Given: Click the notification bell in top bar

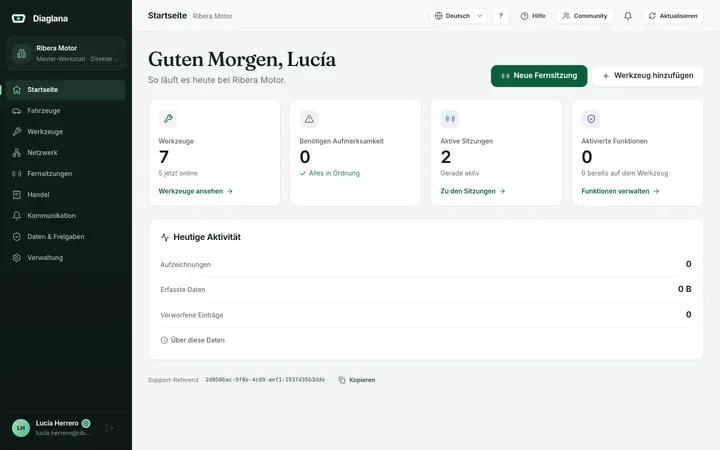Looking at the screenshot, I should [628, 16].
